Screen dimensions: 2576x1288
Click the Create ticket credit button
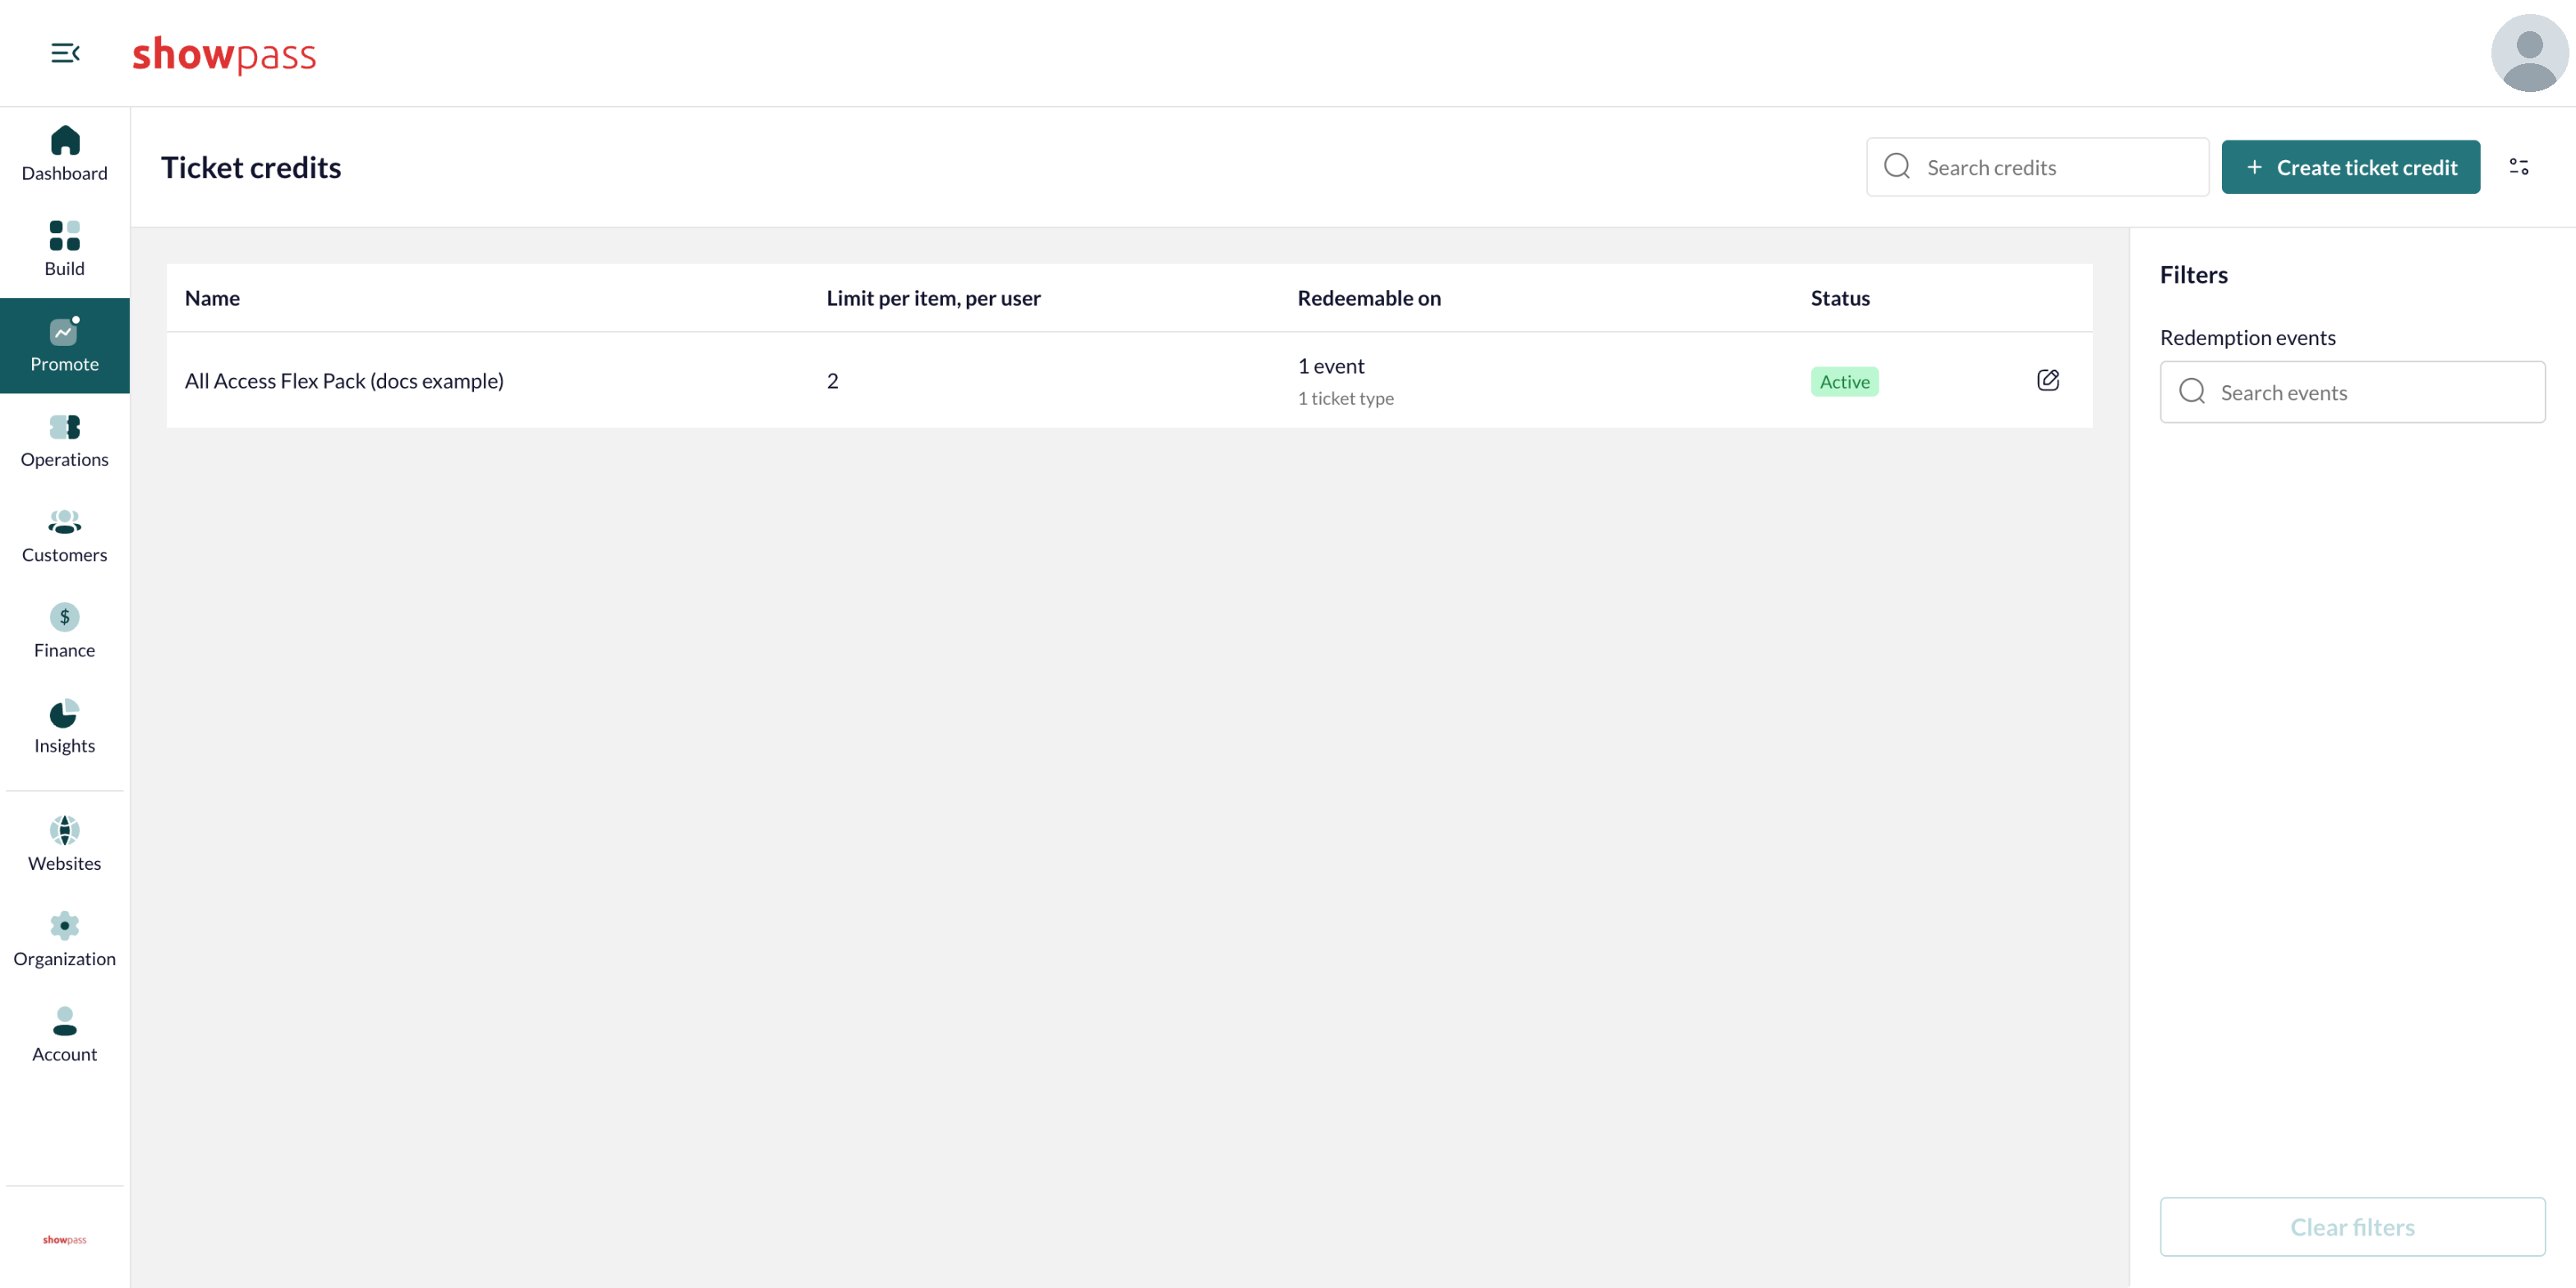pos(2350,167)
